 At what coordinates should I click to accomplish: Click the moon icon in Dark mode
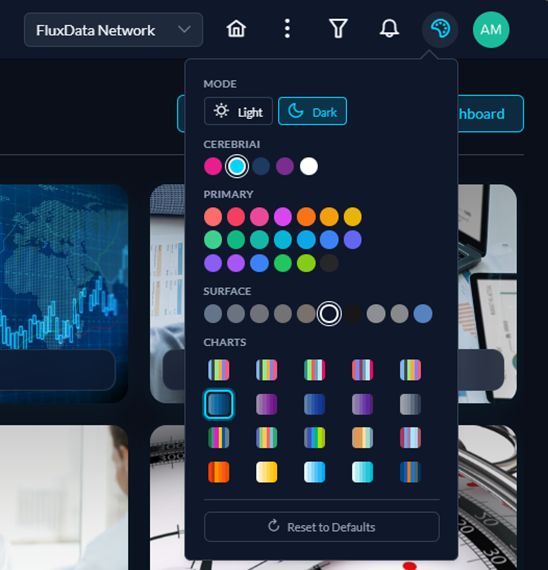tap(296, 111)
